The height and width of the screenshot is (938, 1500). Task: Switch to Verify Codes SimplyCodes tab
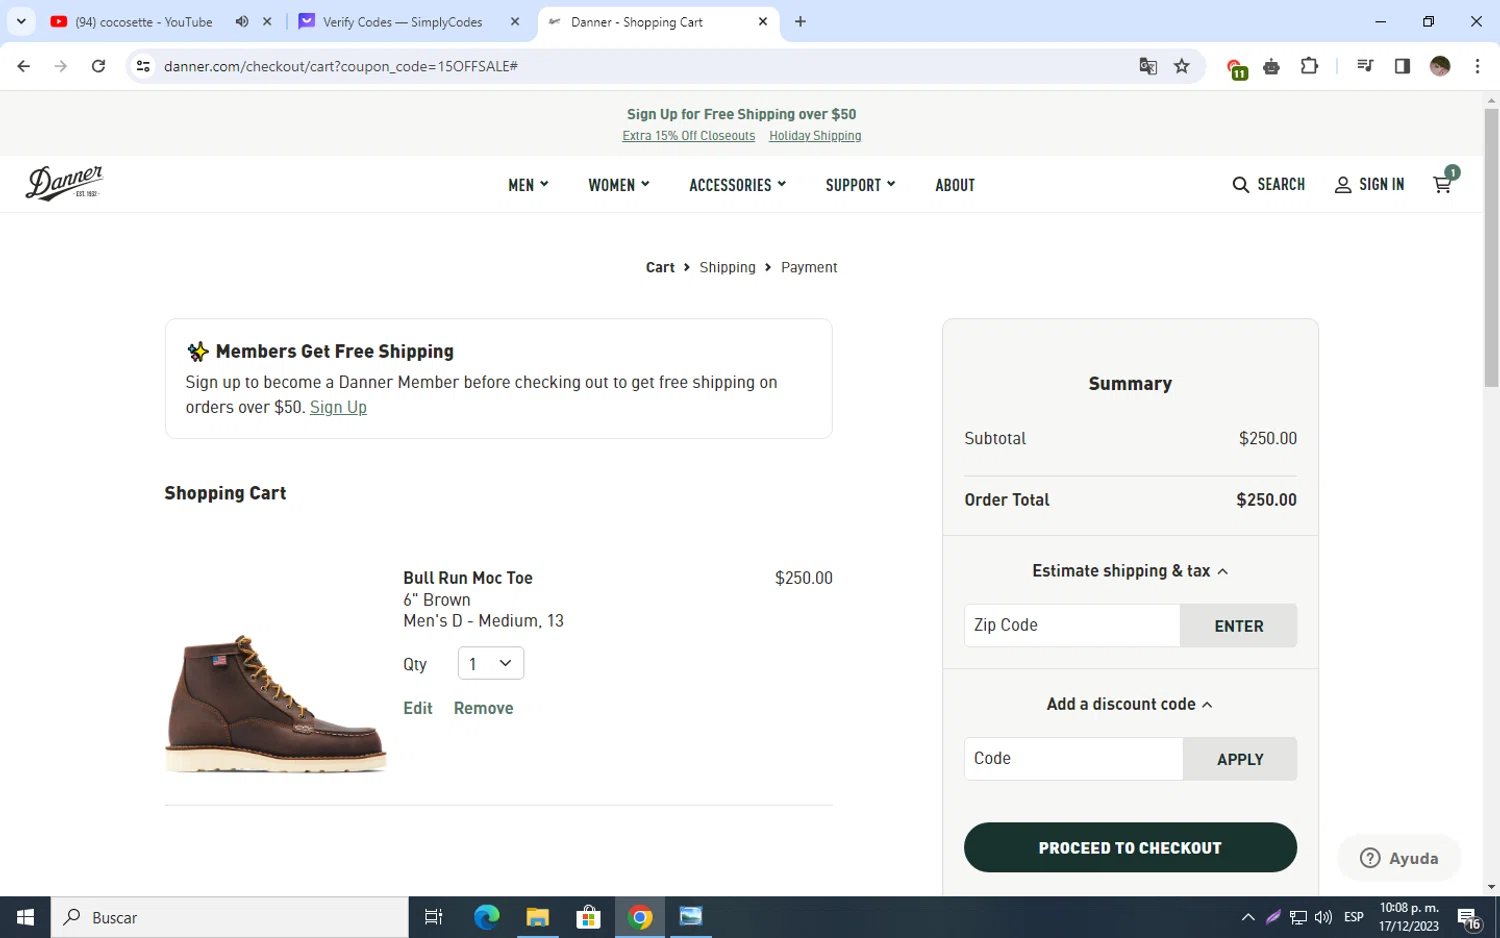click(x=402, y=21)
